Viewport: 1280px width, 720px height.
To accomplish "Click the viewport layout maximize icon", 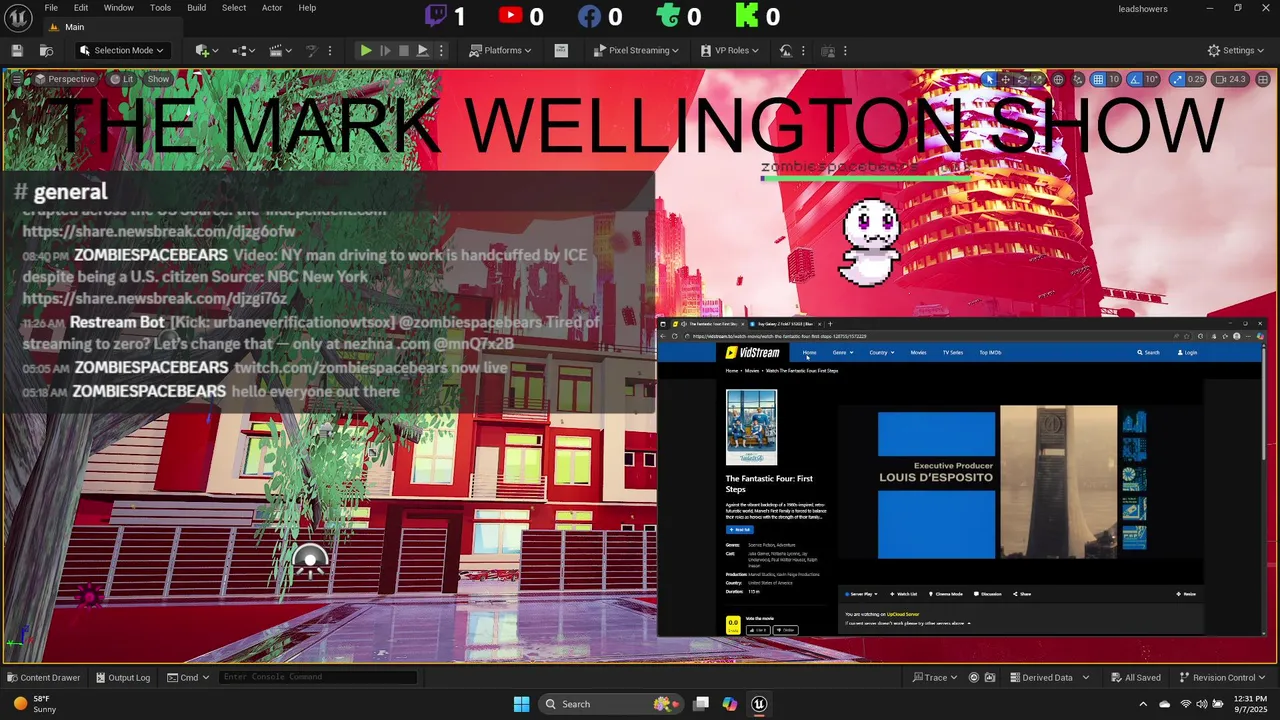I will coord(1262,79).
